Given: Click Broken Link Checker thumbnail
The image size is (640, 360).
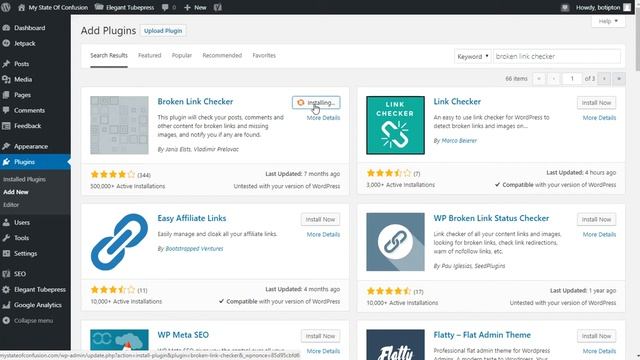Looking at the screenshot, I should click(x=119, y=125).
